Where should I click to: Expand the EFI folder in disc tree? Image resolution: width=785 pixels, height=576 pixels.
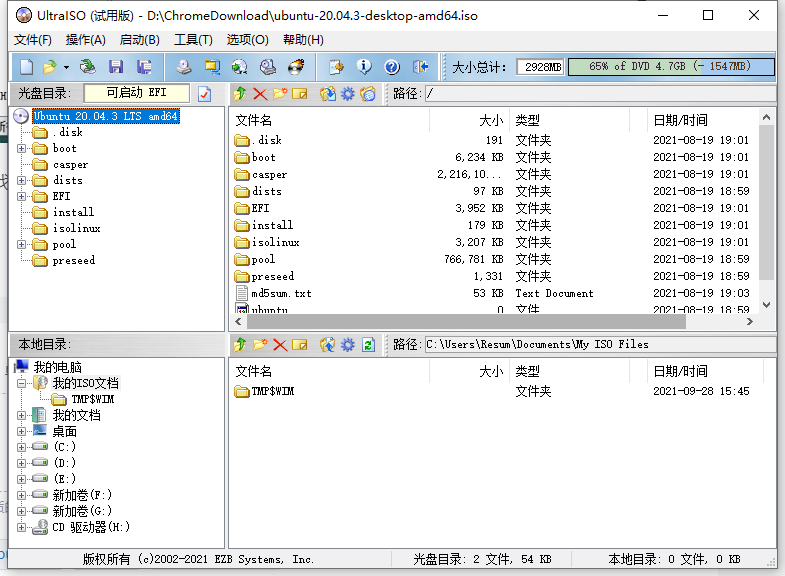(21, 196)
